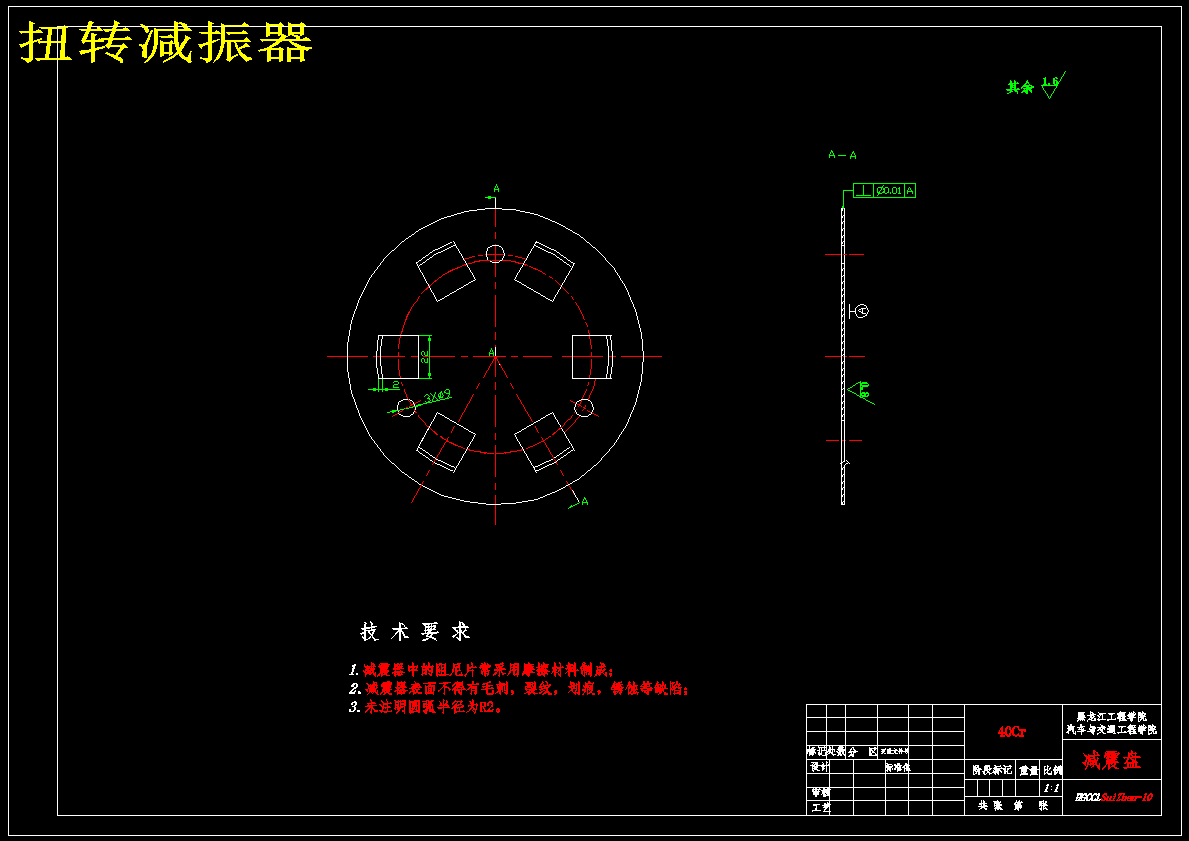Select the upper-right tilted spring window

click(543, 271)
